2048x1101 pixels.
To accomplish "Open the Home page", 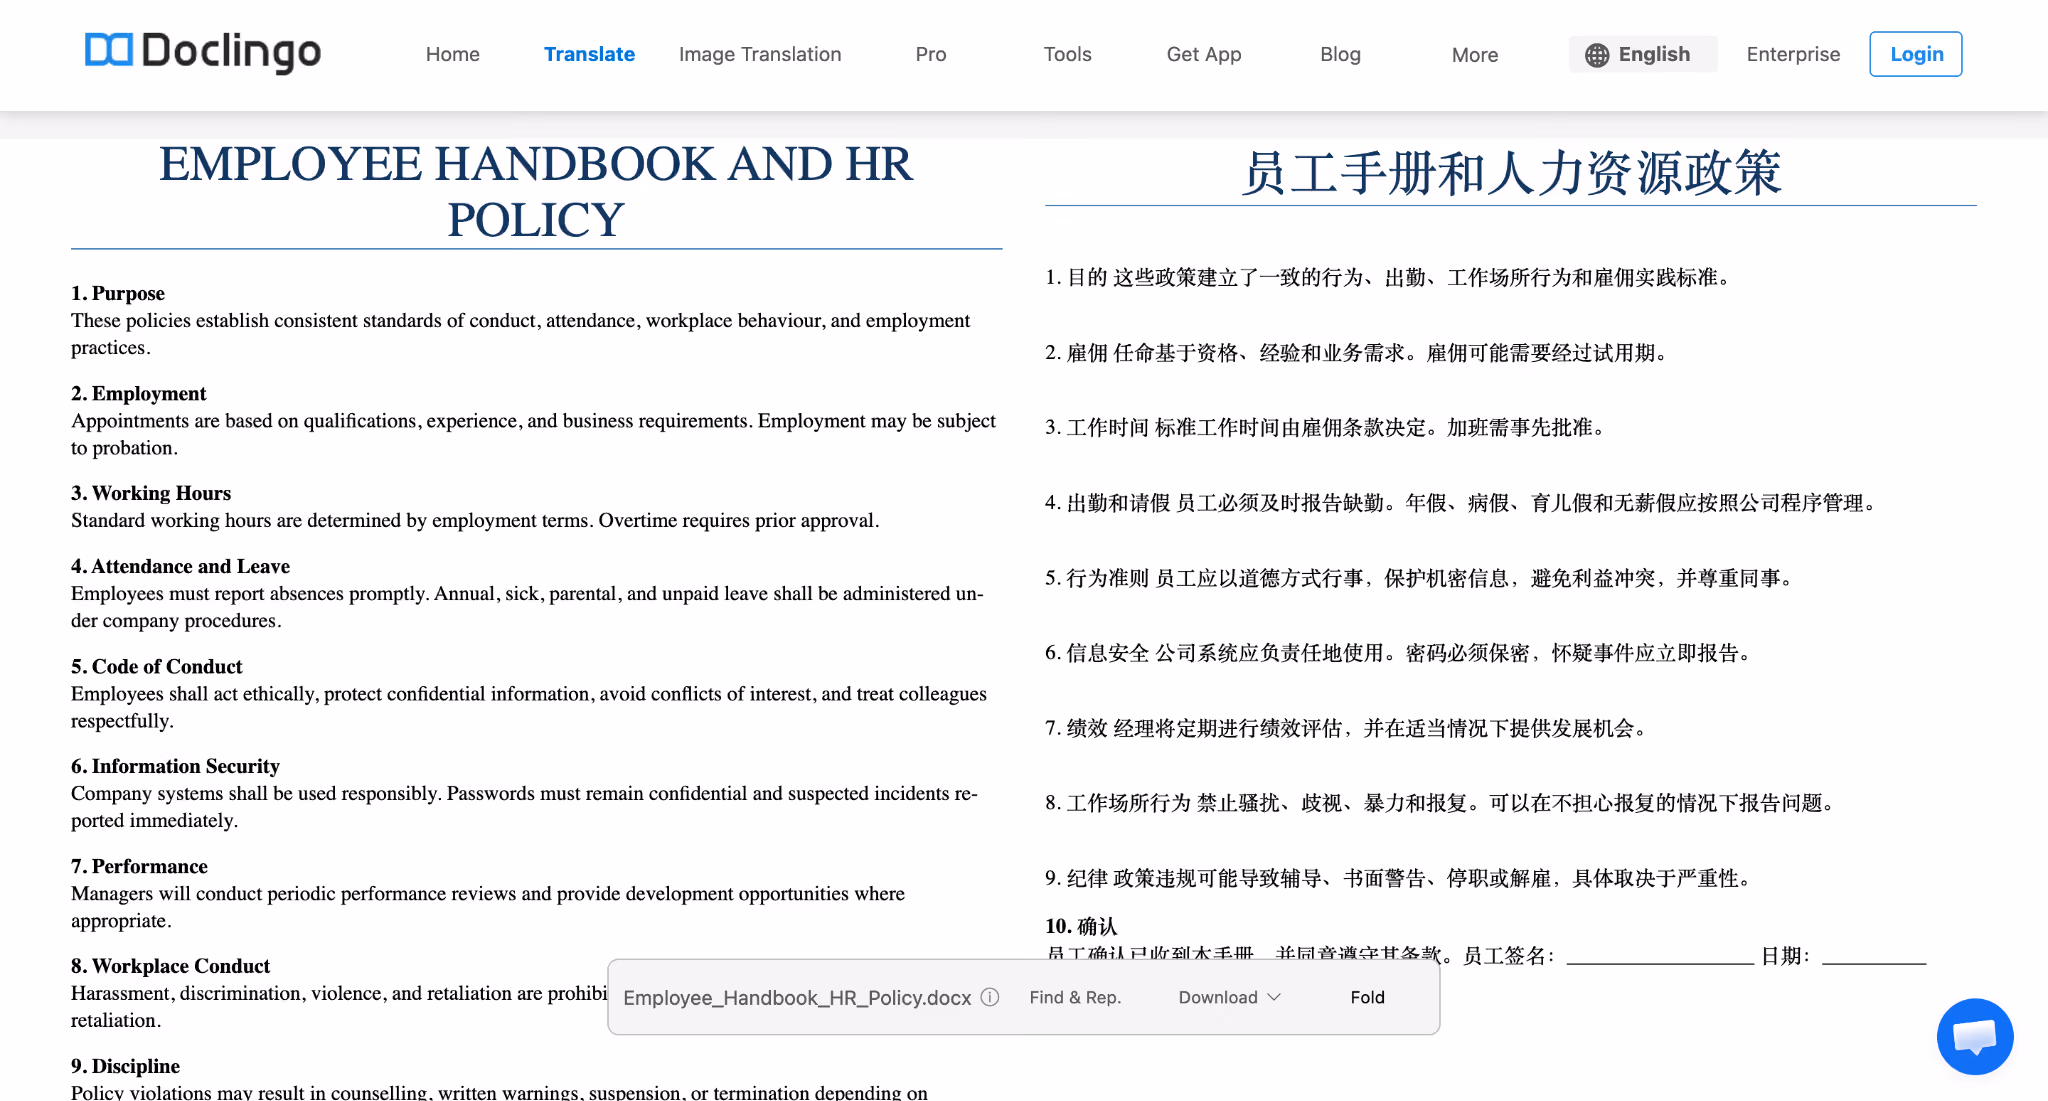I will click(x=452, y=54).
